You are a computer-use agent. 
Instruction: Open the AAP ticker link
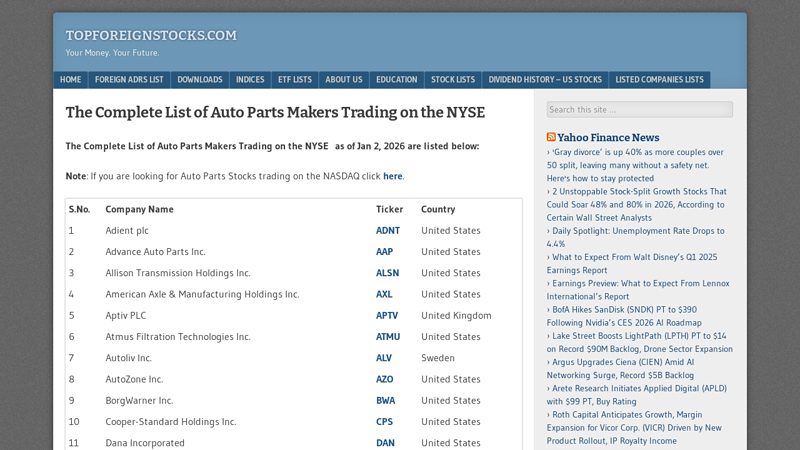pos(384,252)
